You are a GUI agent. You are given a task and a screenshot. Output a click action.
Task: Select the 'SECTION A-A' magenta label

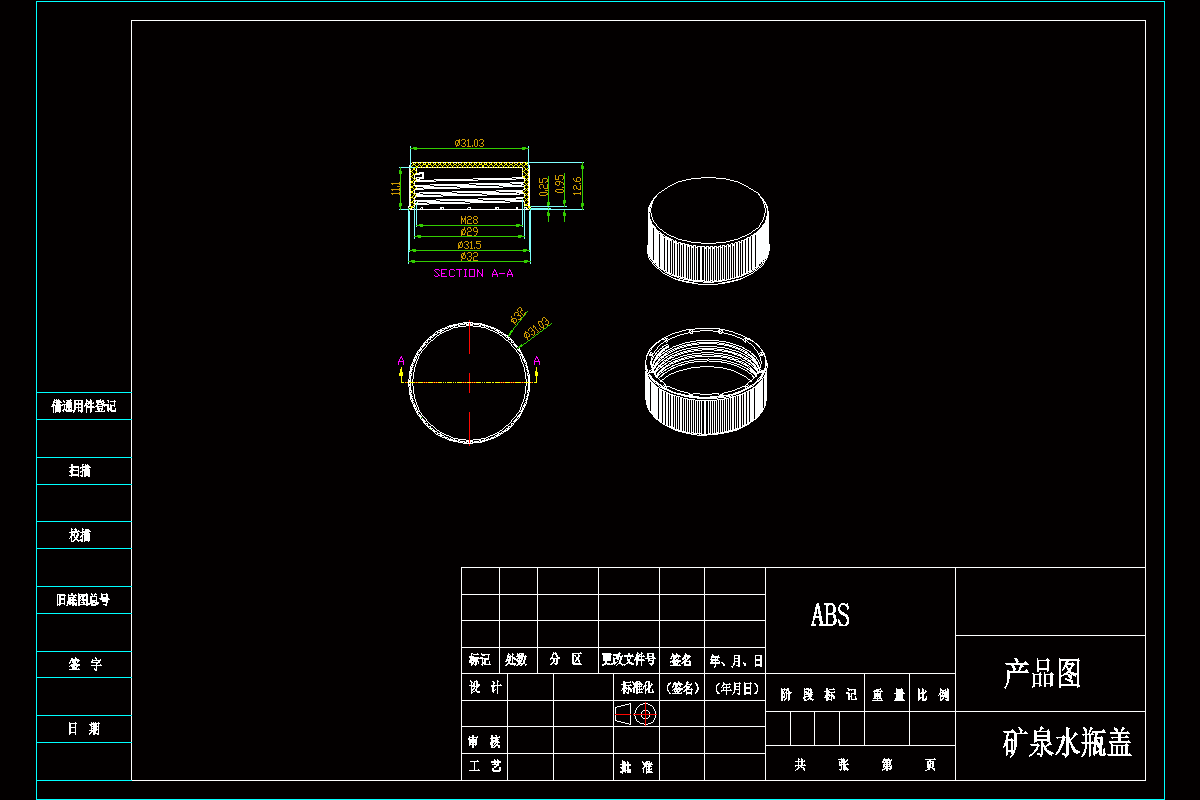473,273
